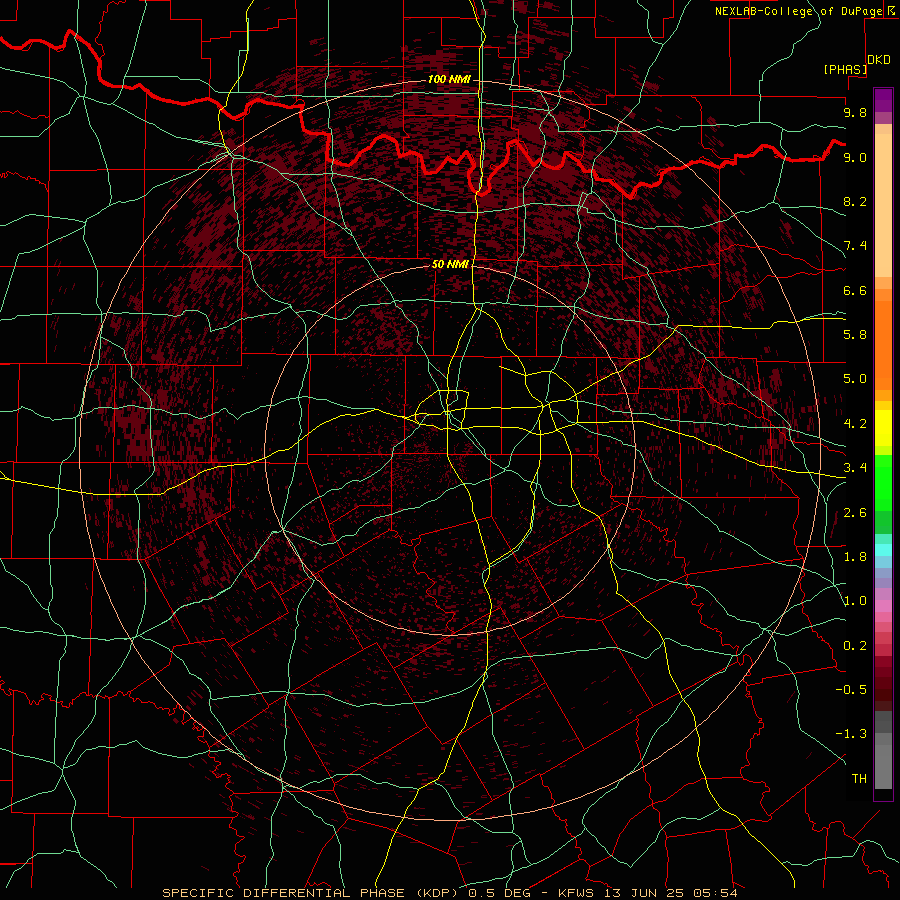900x900 pixels.
Task: Click the 100 NMI range ring label
Action: point(449,79)
